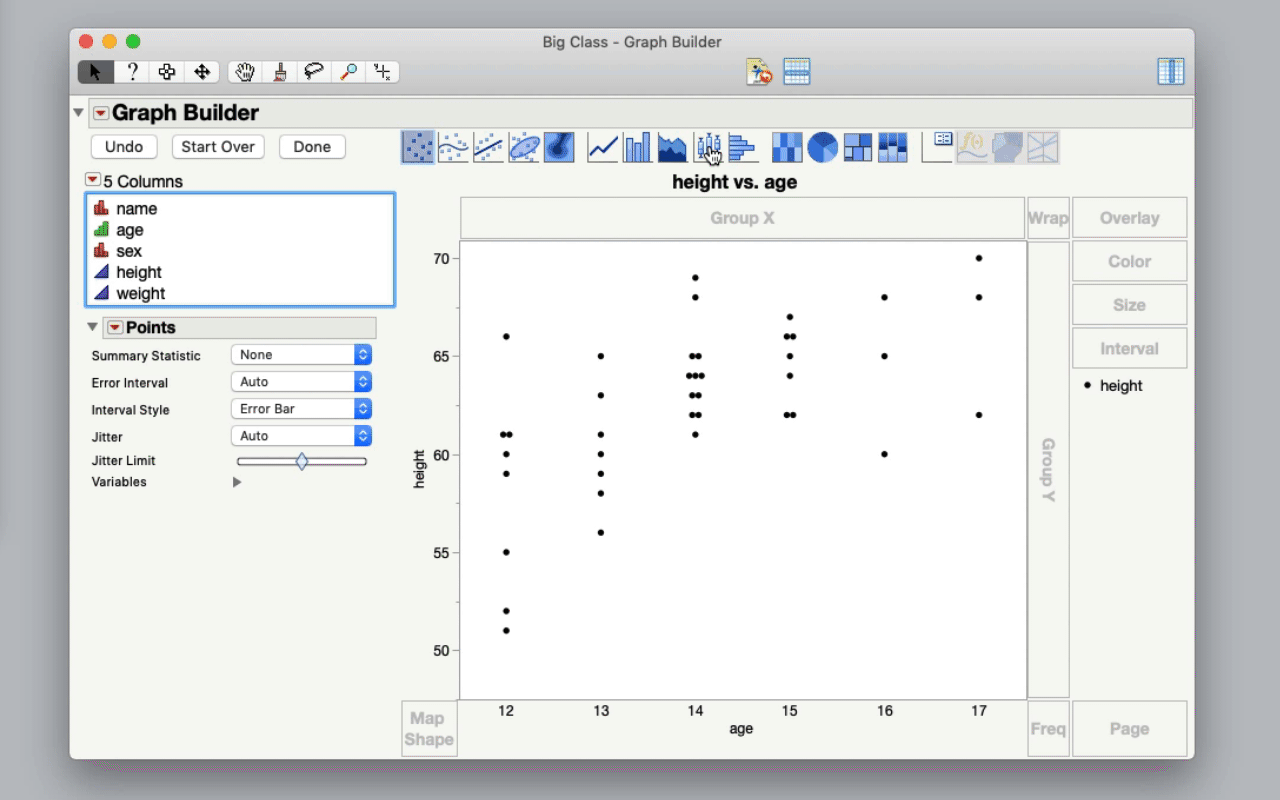Select the Smoother element icon

tap(453, 148)
